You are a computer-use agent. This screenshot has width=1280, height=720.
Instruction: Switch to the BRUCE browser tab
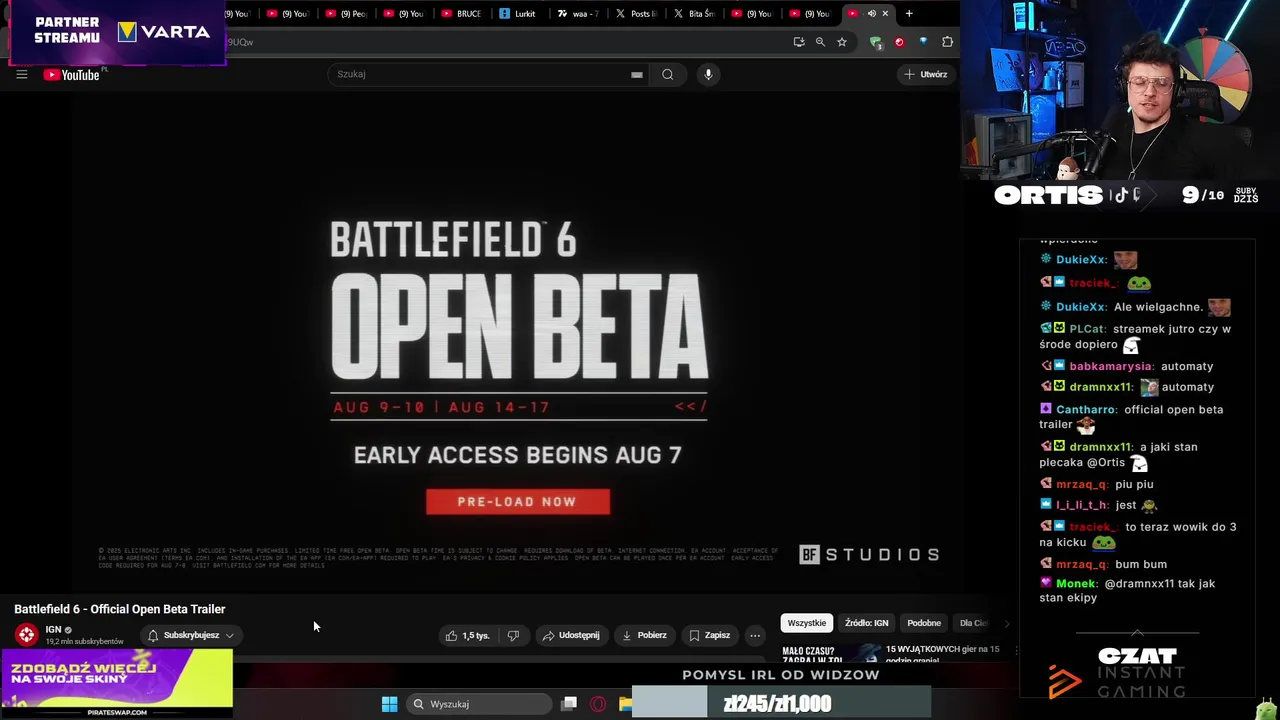tap(462, 14)
